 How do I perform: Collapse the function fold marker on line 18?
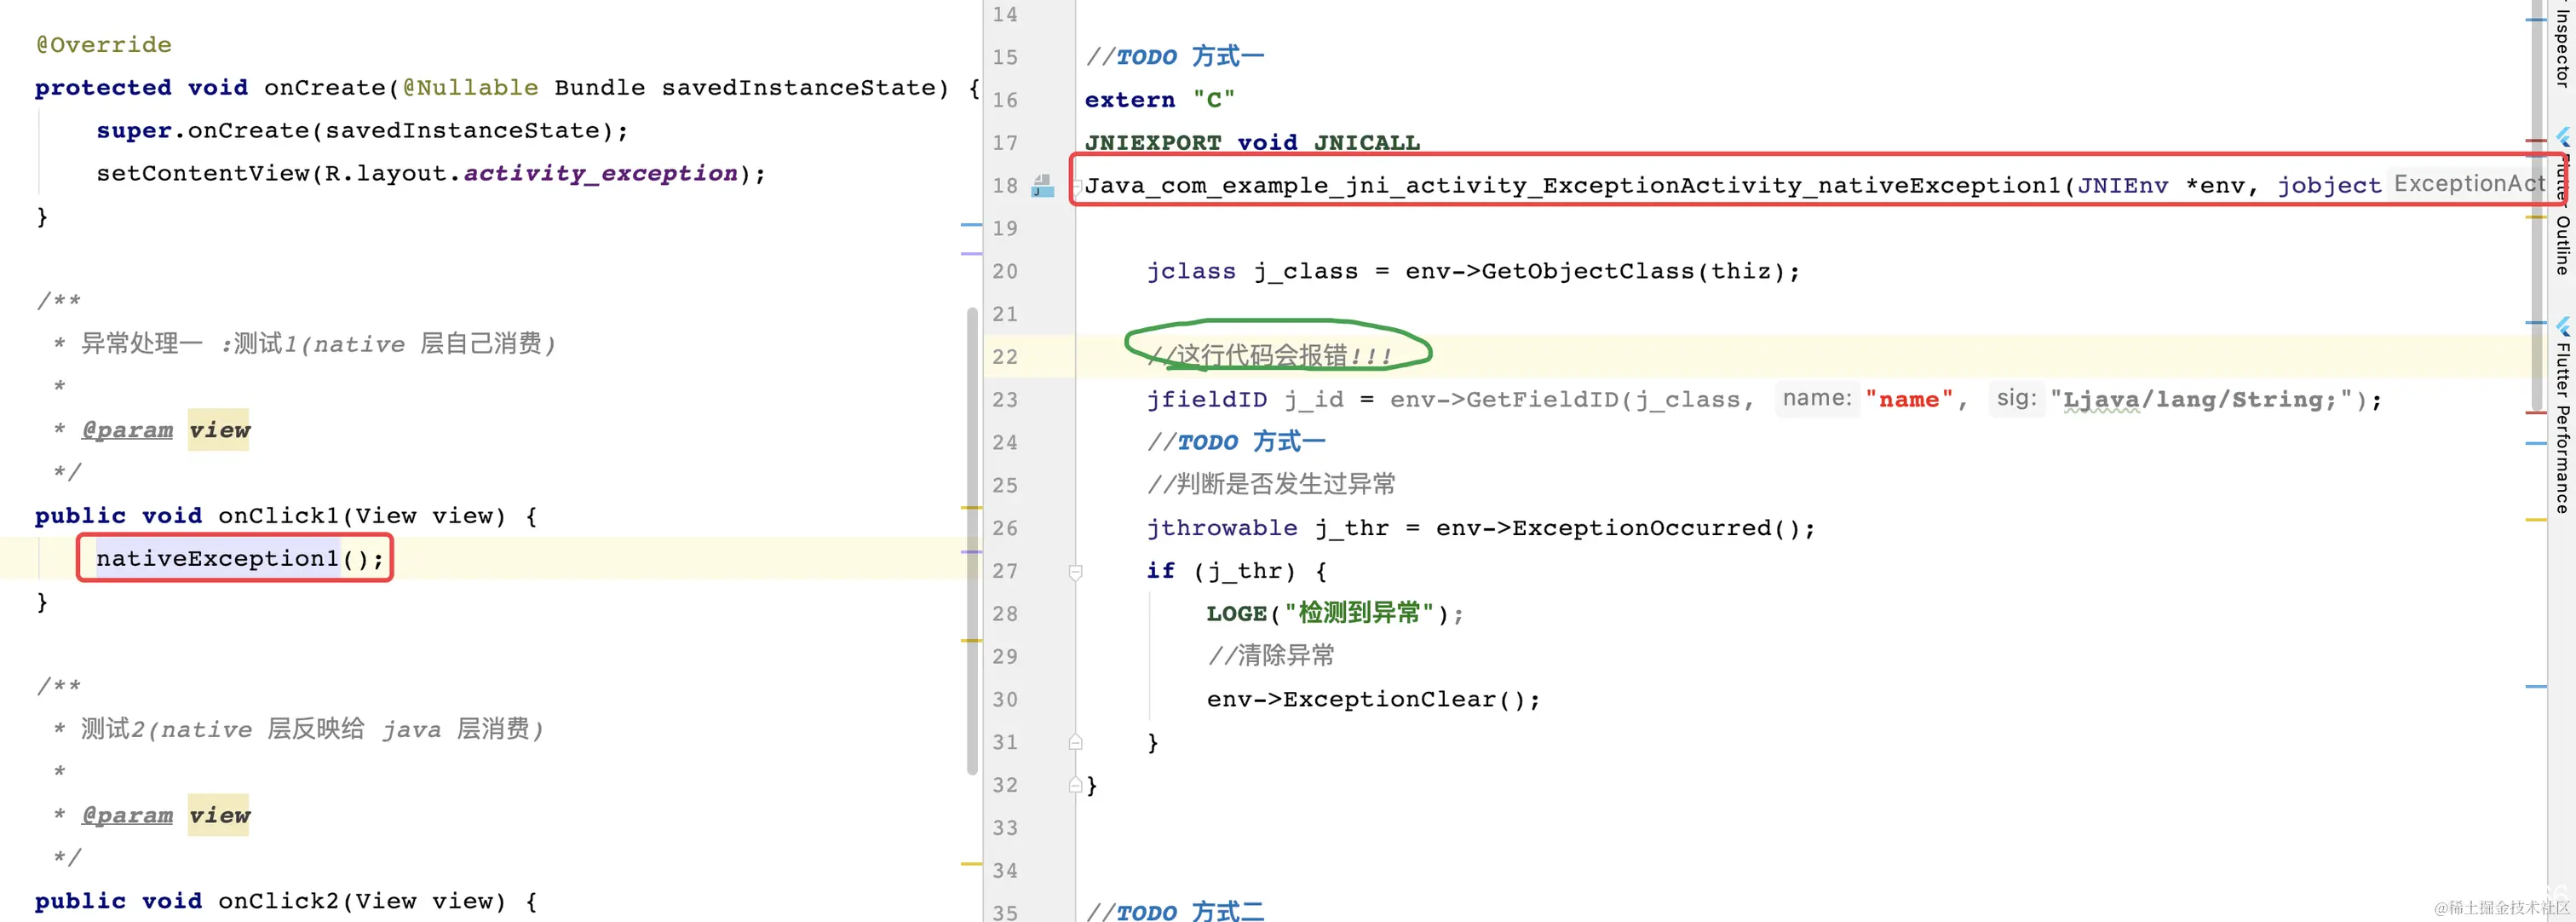coord(1077,186)
